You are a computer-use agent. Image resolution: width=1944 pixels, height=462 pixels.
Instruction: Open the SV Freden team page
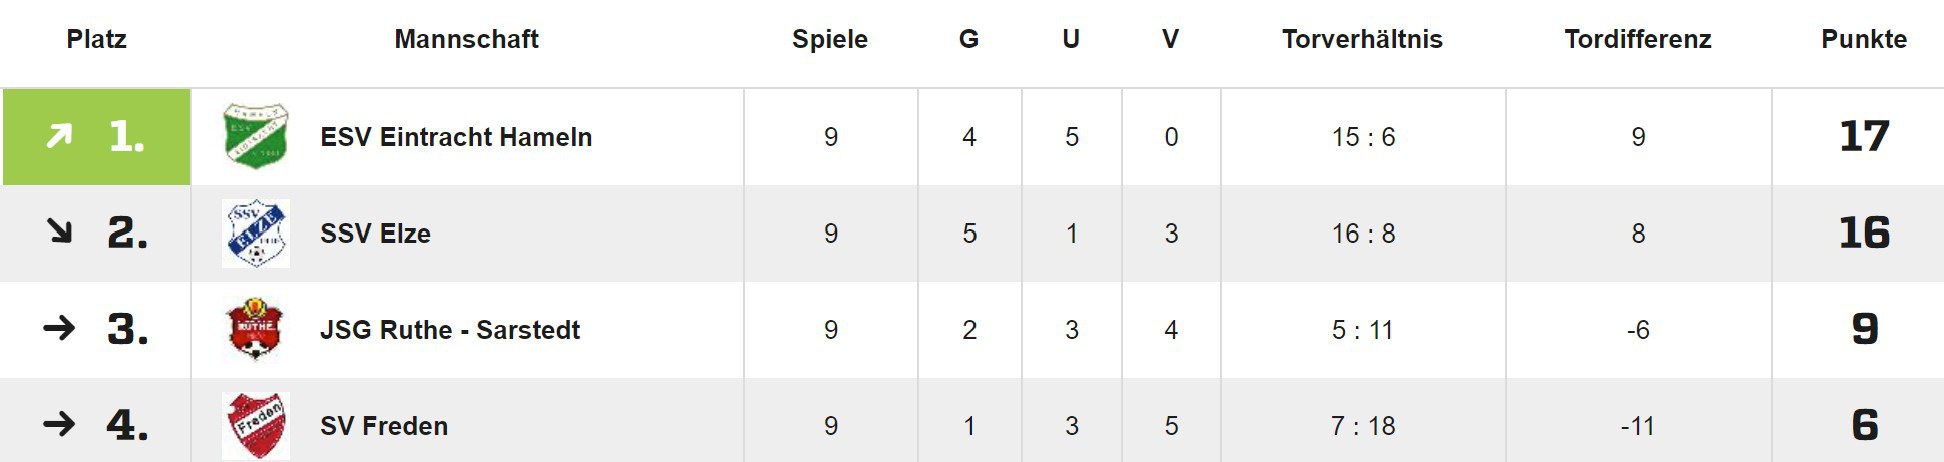(384, 426)
